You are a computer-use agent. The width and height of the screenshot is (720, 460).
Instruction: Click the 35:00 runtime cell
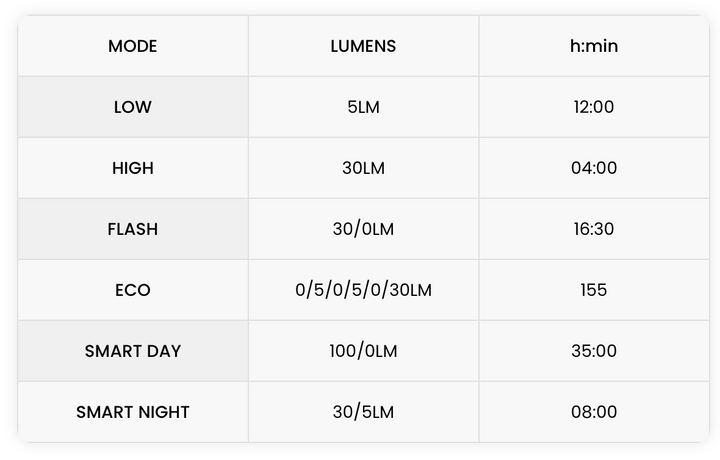click(x=593, y=351)
